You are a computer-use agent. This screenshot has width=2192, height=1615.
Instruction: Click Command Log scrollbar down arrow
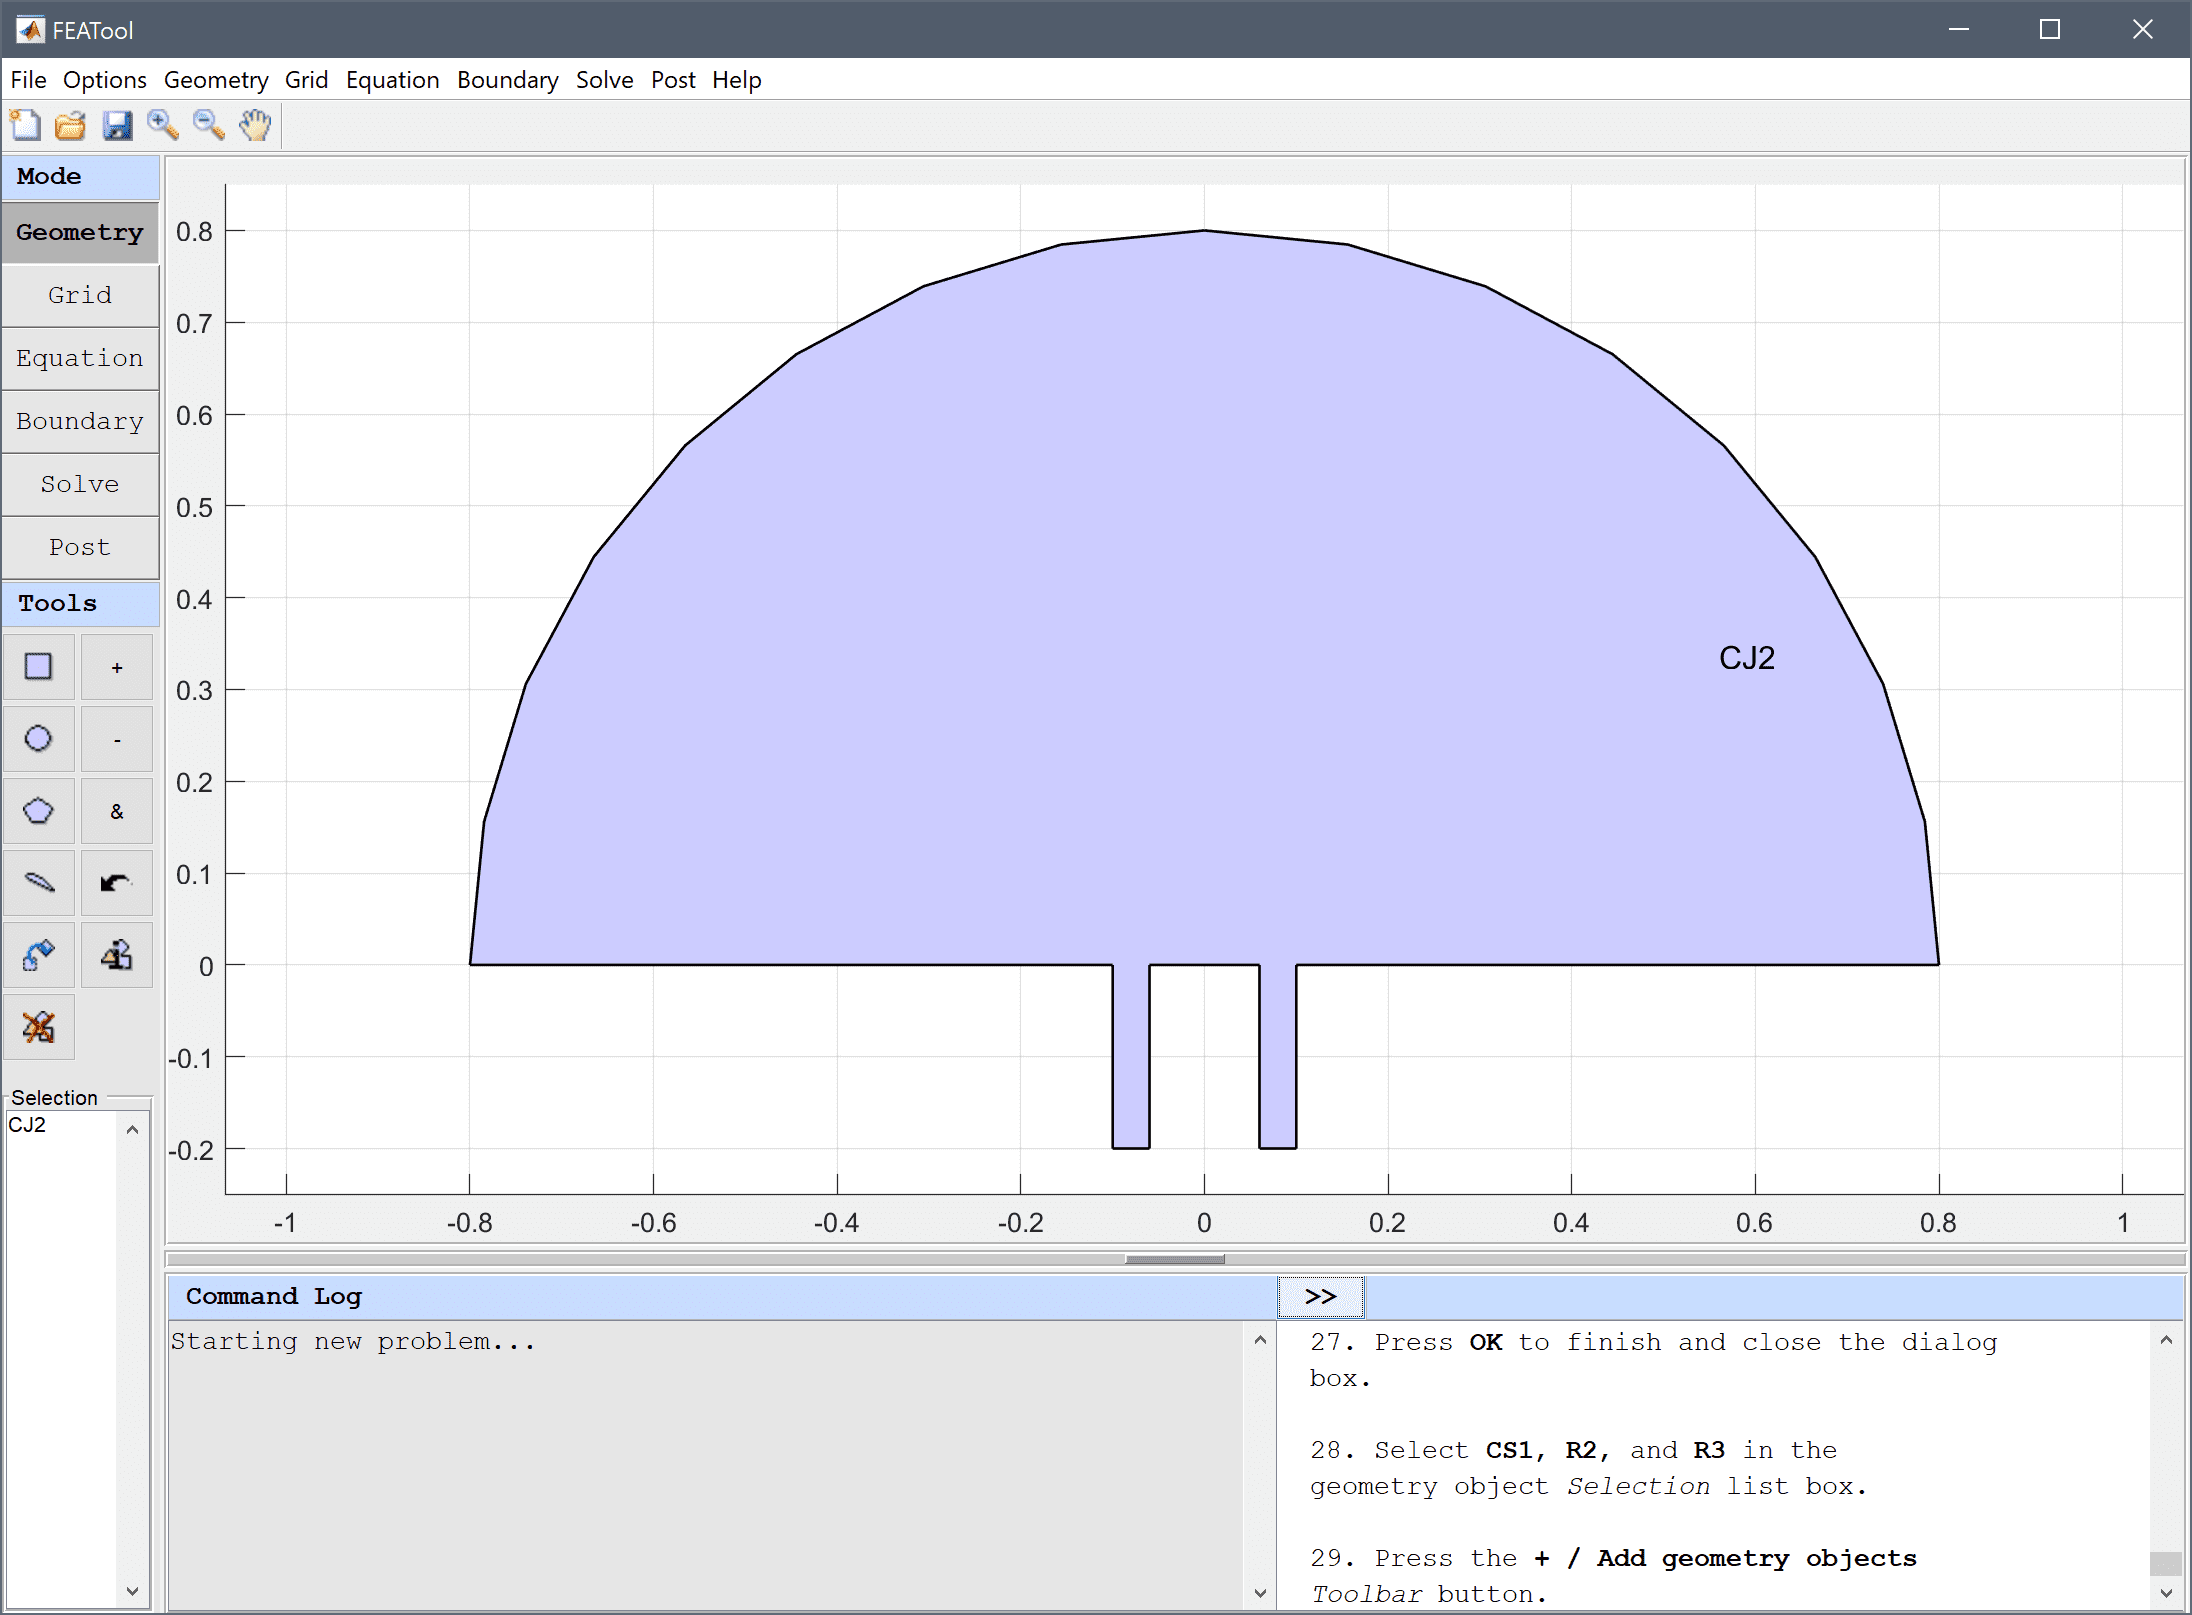click(x=1260, y=1593)
